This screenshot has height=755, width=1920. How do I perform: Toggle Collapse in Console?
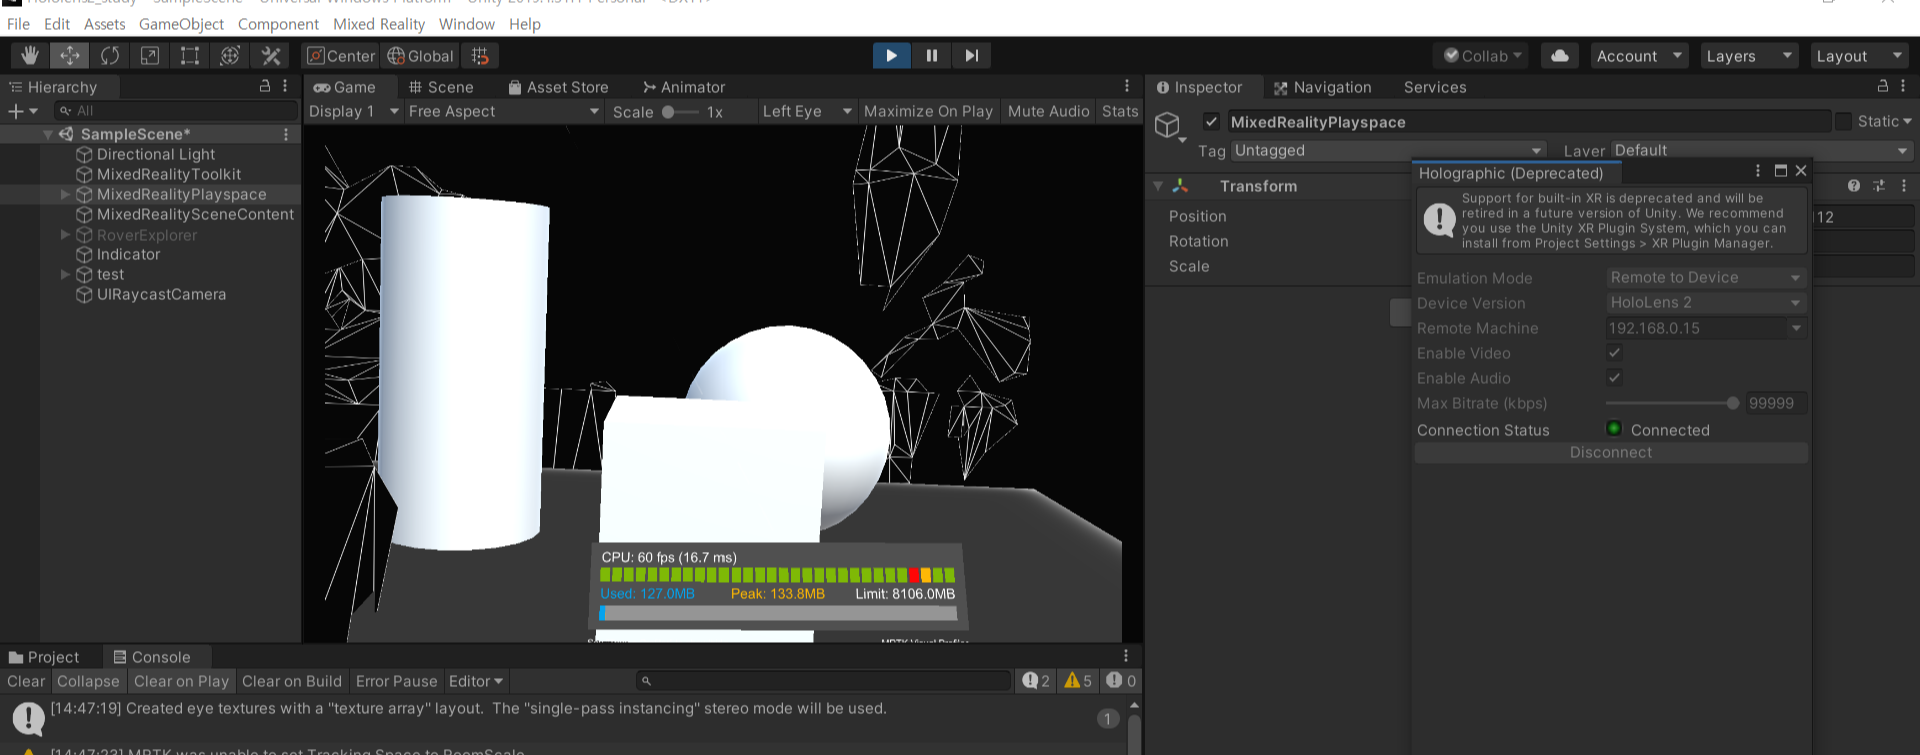coord(88,681)
